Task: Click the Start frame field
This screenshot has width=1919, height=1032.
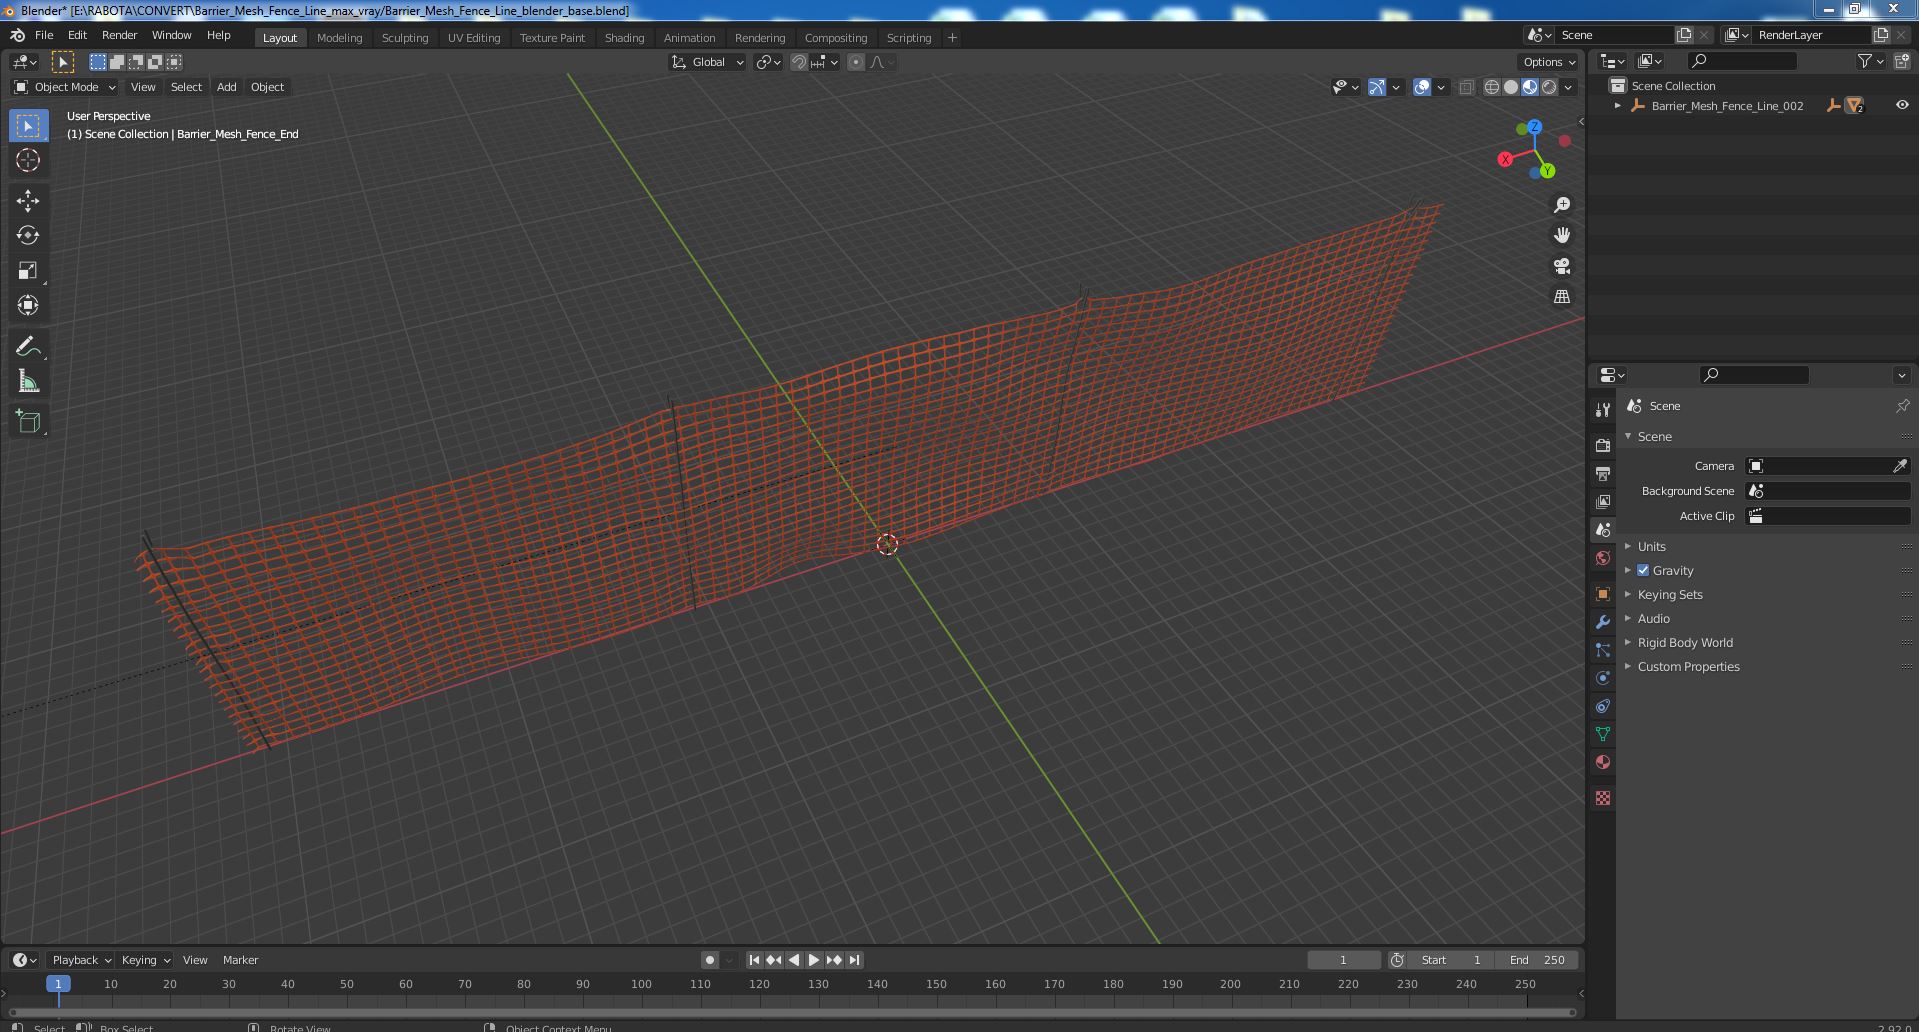Action: 1451,960
